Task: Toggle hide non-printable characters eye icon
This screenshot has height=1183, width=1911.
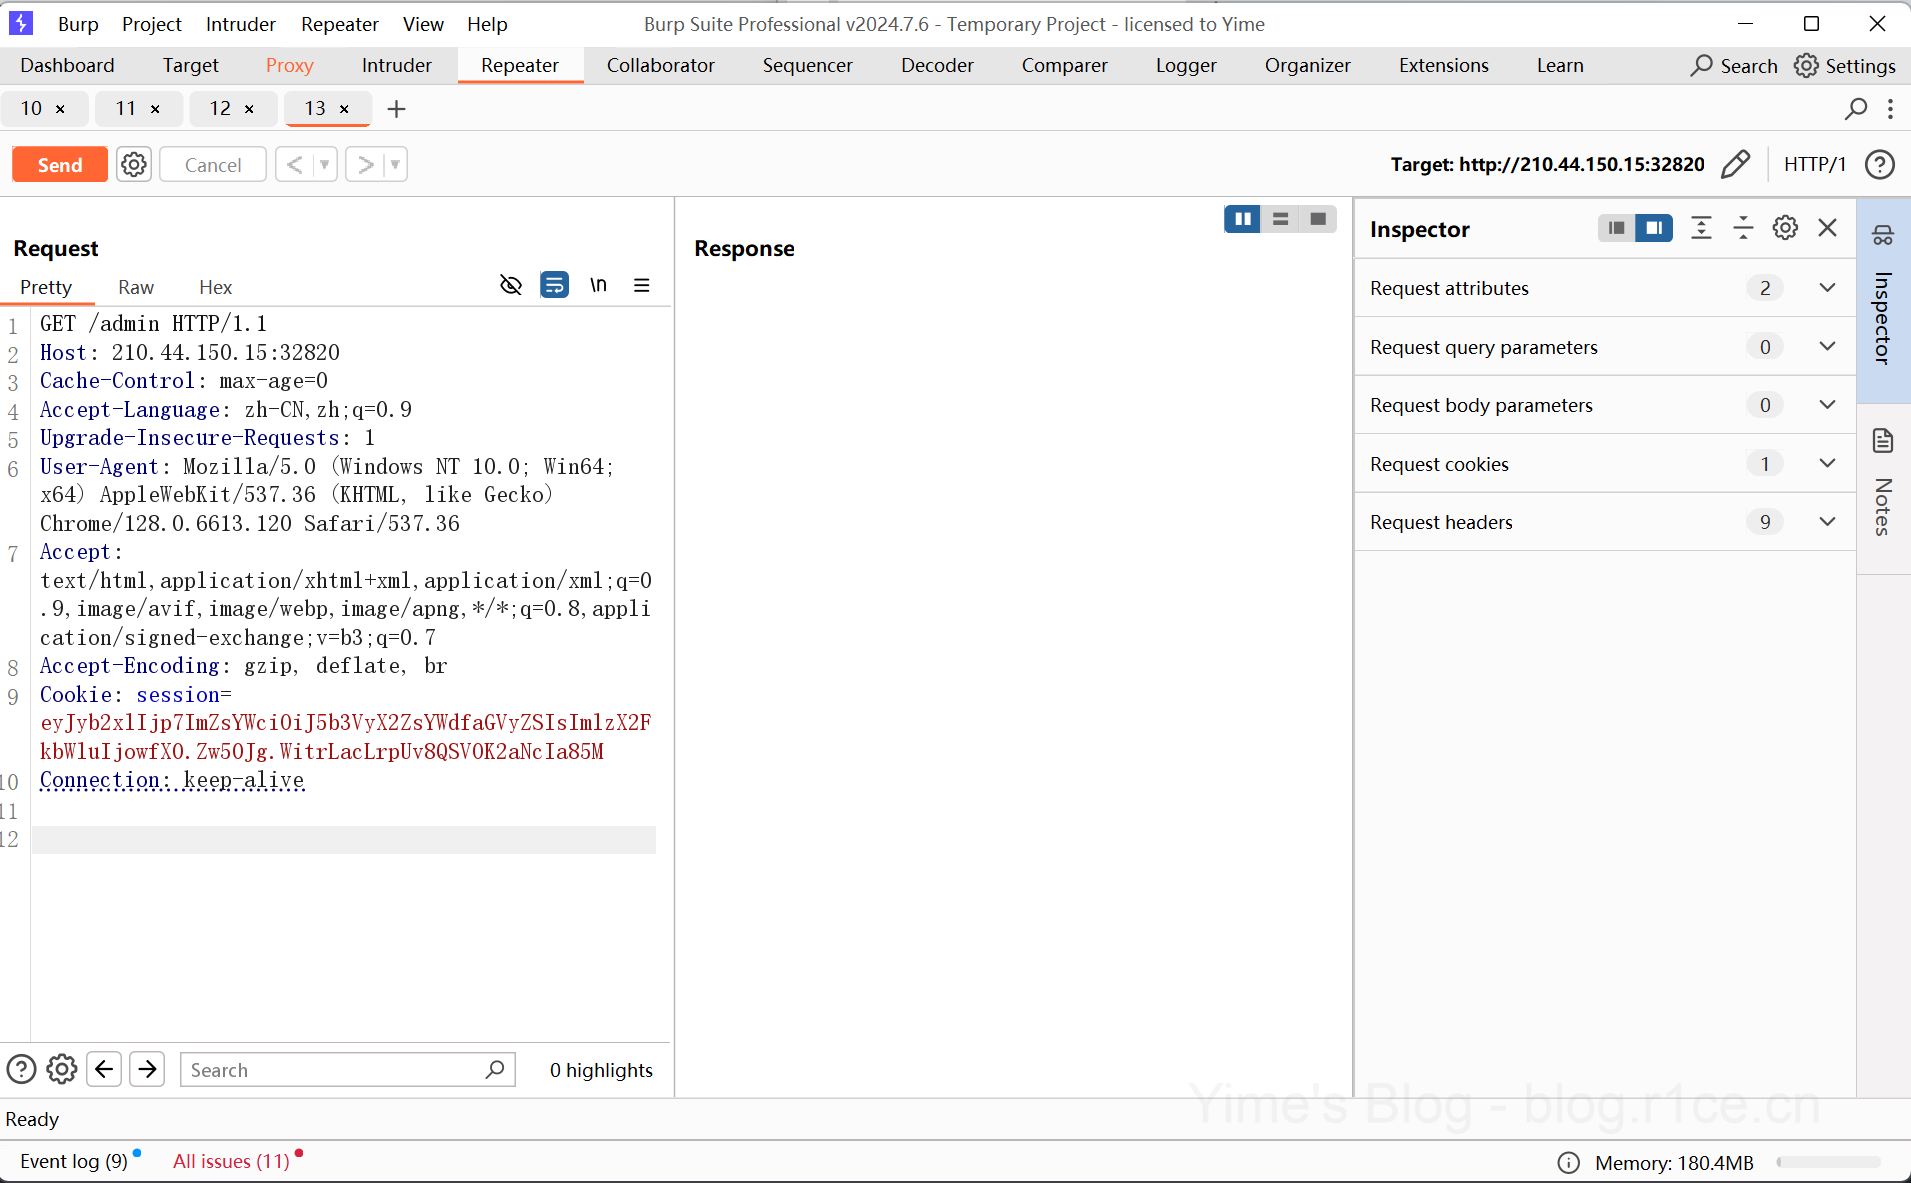Action: pyautogui.click(x=511, y=286)
